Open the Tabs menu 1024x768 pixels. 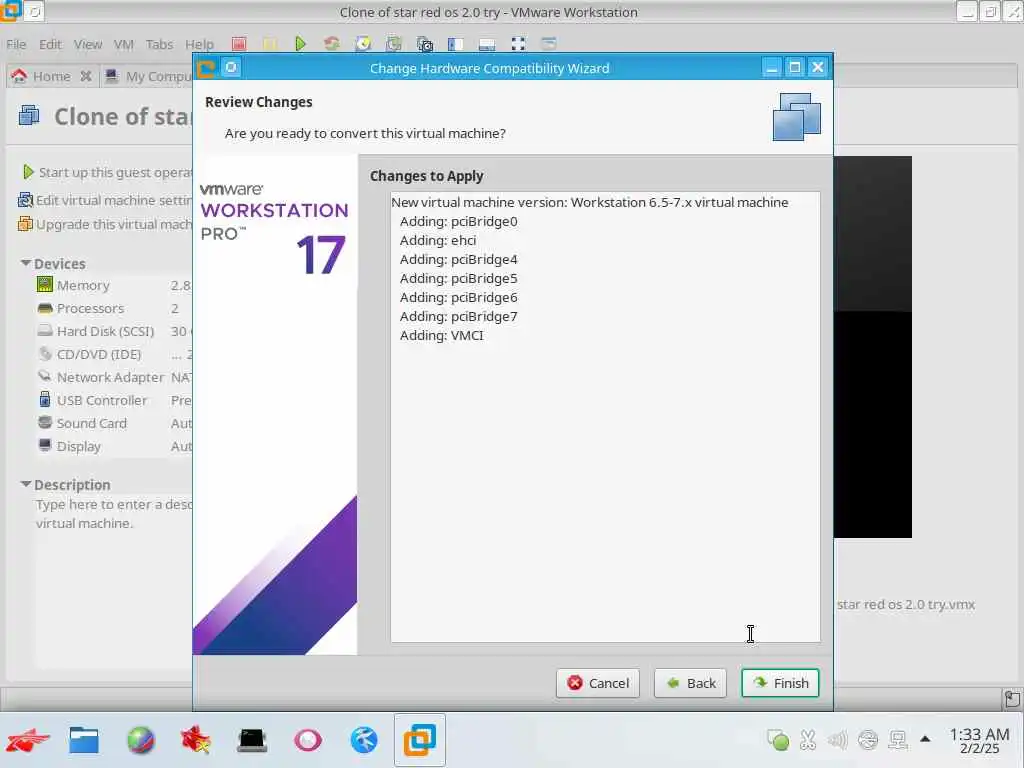click(x=159, y=44)
